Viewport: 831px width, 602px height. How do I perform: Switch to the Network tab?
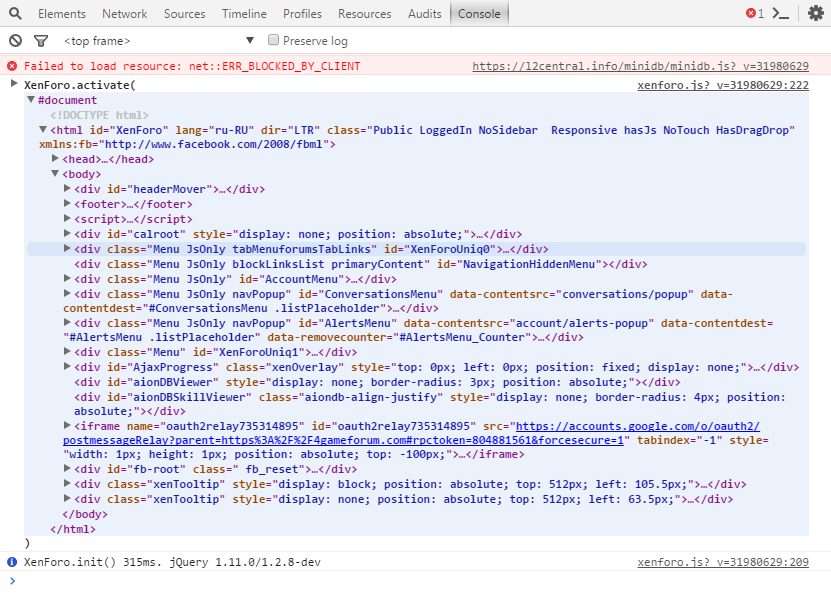pyautogui.click(x=125, y=14)
